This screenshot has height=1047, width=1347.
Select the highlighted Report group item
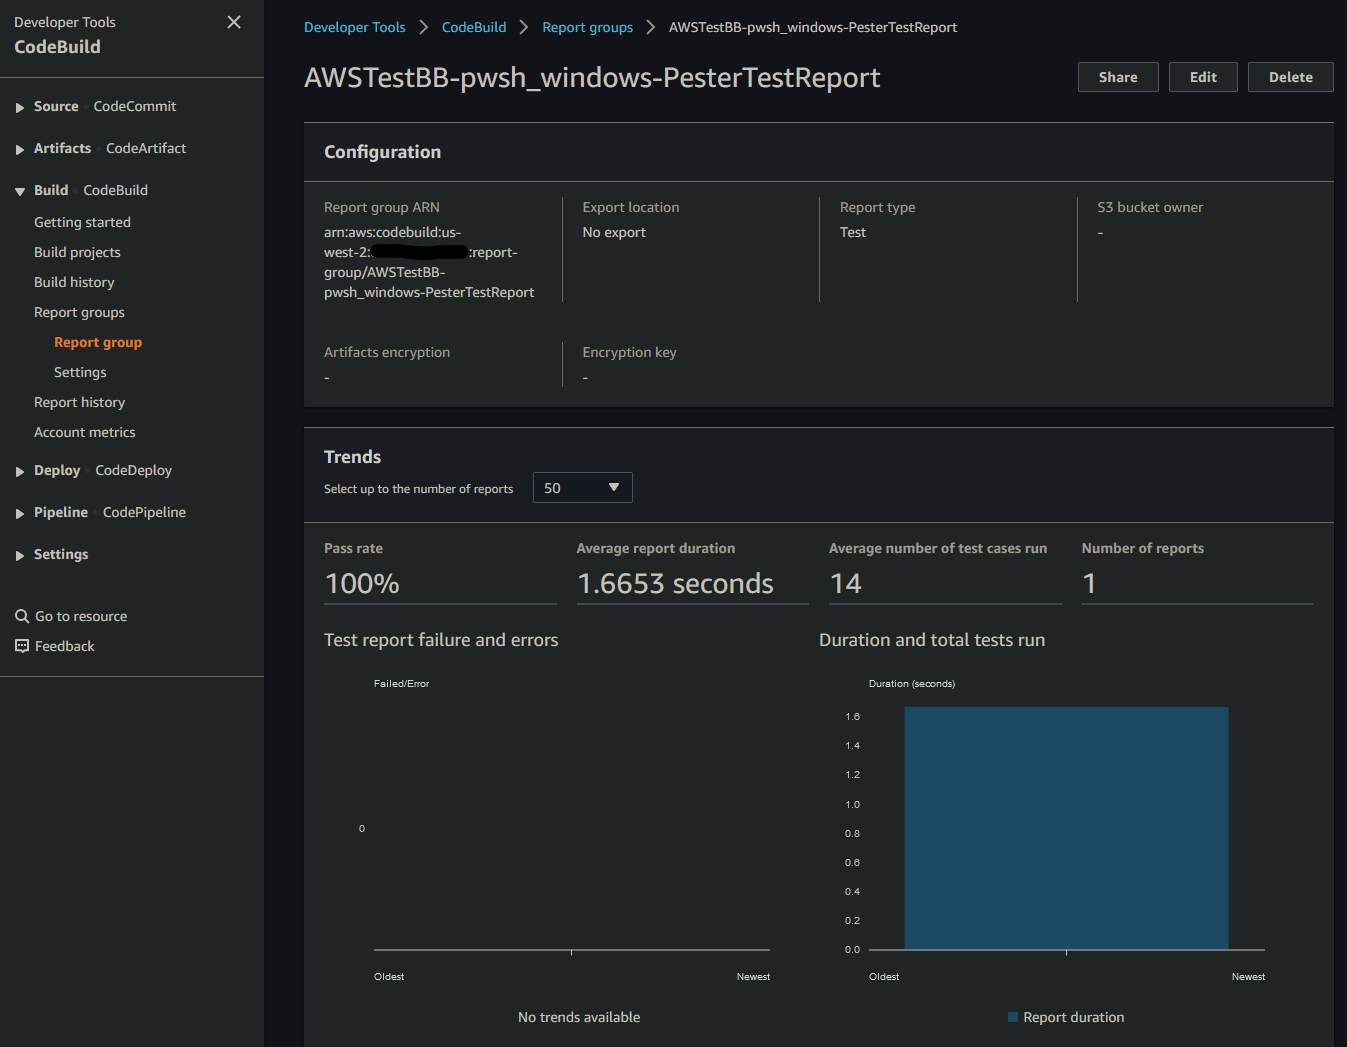[98, 342]
